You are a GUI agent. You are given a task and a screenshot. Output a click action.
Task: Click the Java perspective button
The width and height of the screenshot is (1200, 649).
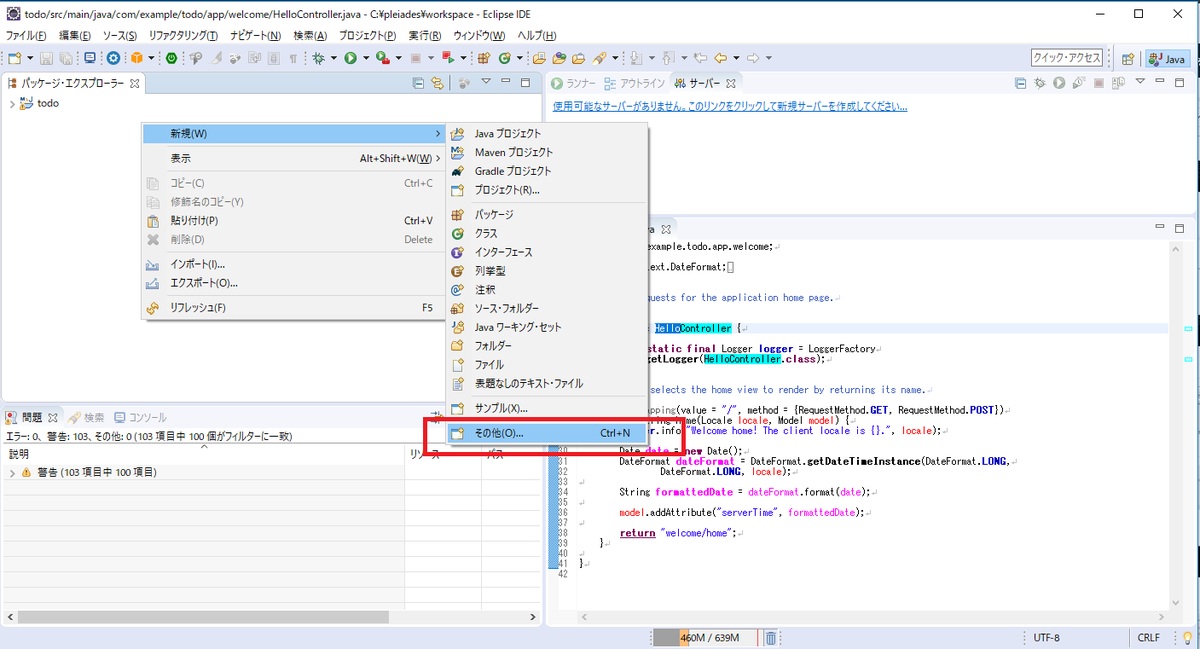1167,58
